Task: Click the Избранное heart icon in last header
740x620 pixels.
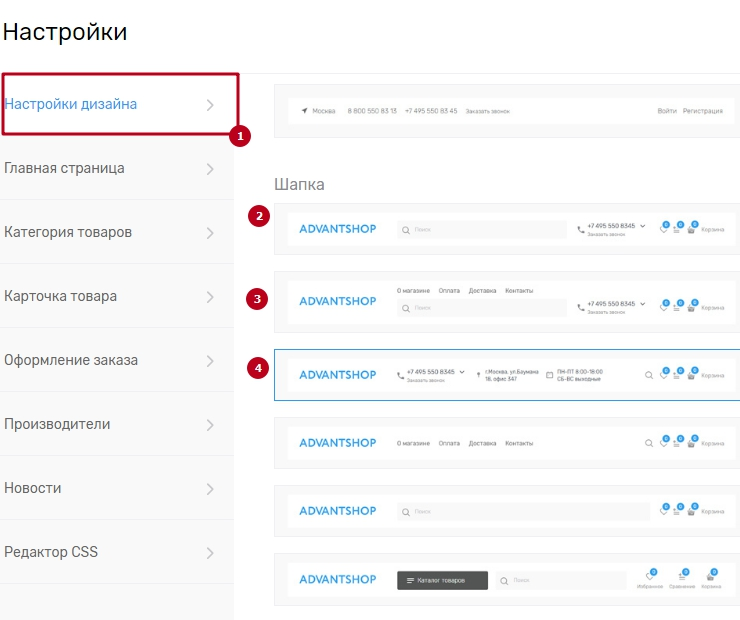Action: tap(649, 577)
